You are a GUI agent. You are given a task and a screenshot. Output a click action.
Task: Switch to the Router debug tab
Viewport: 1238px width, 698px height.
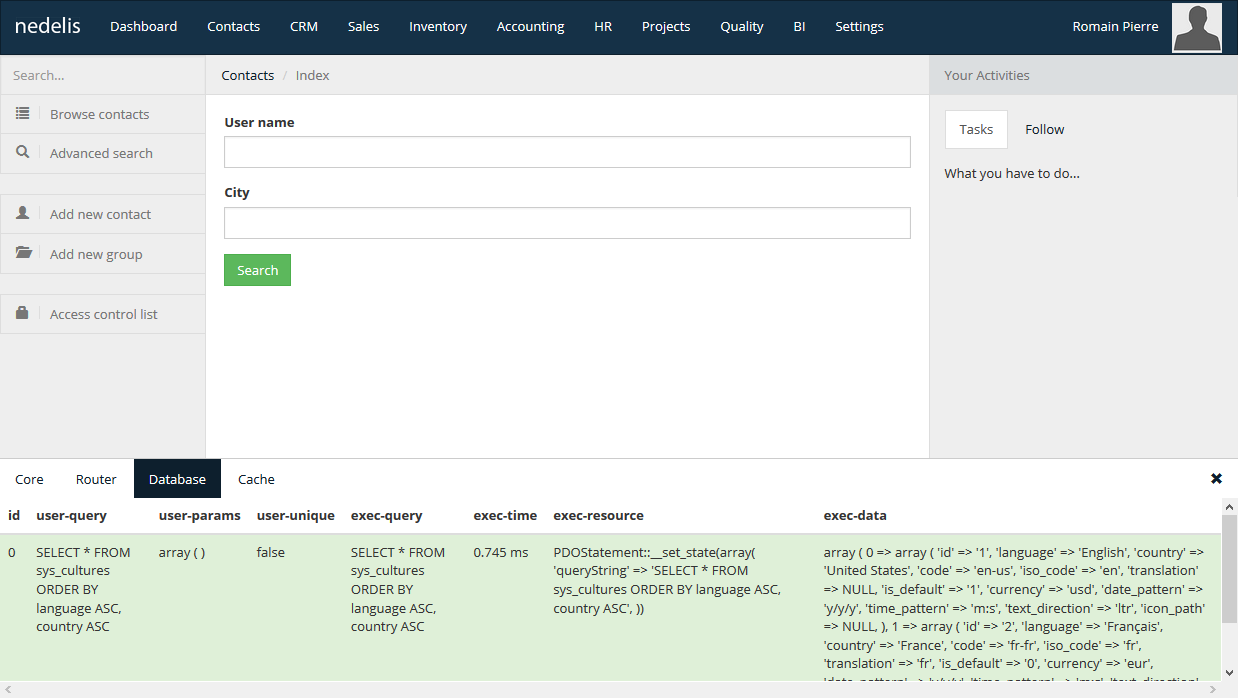tap(96, 479)
